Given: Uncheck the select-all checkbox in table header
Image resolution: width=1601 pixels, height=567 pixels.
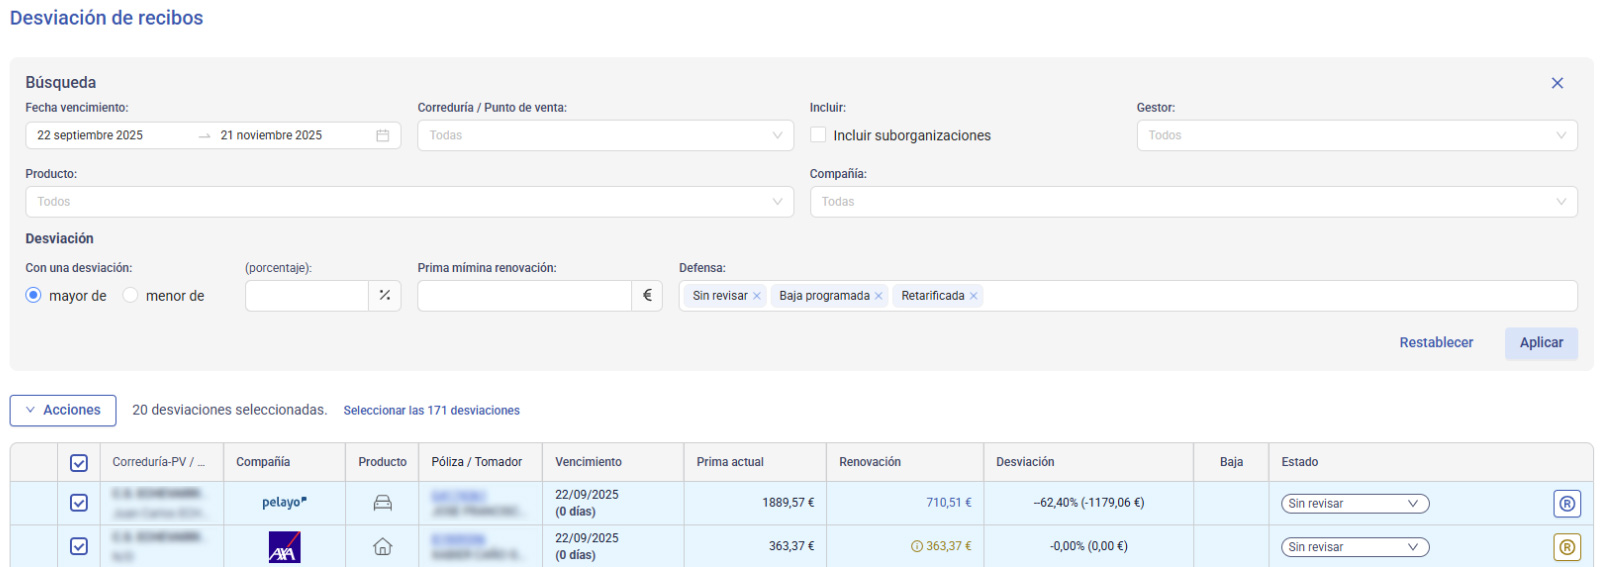Looking at the screenshot, I should pyautogui.click(x=79, y=463).
